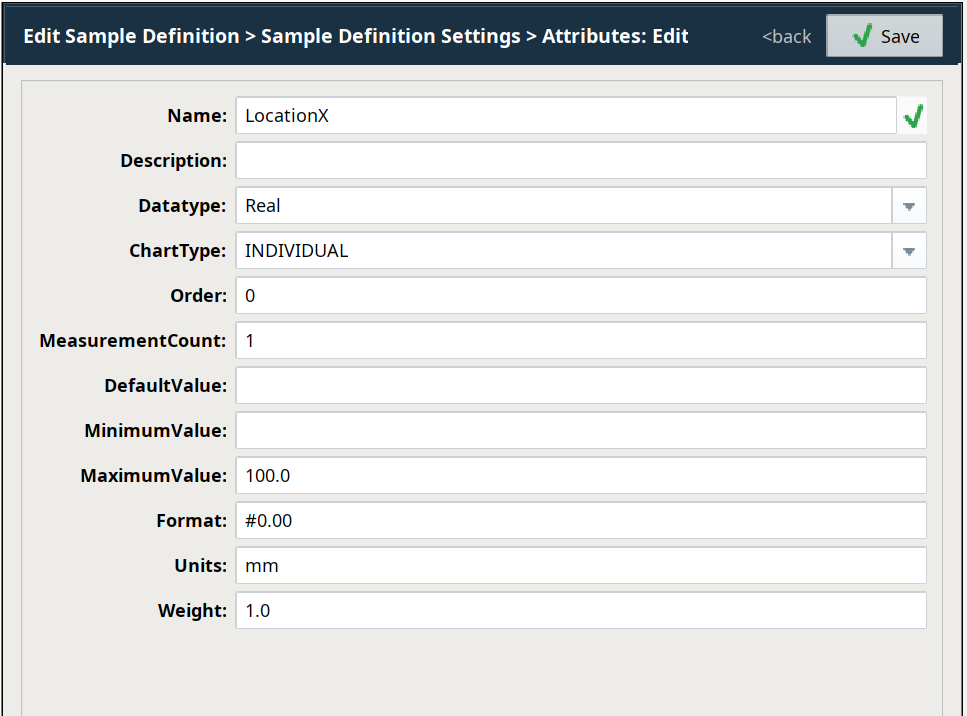Click the green validation checkmark beside Name
This screenshot has height=716, width=967.
912,117
